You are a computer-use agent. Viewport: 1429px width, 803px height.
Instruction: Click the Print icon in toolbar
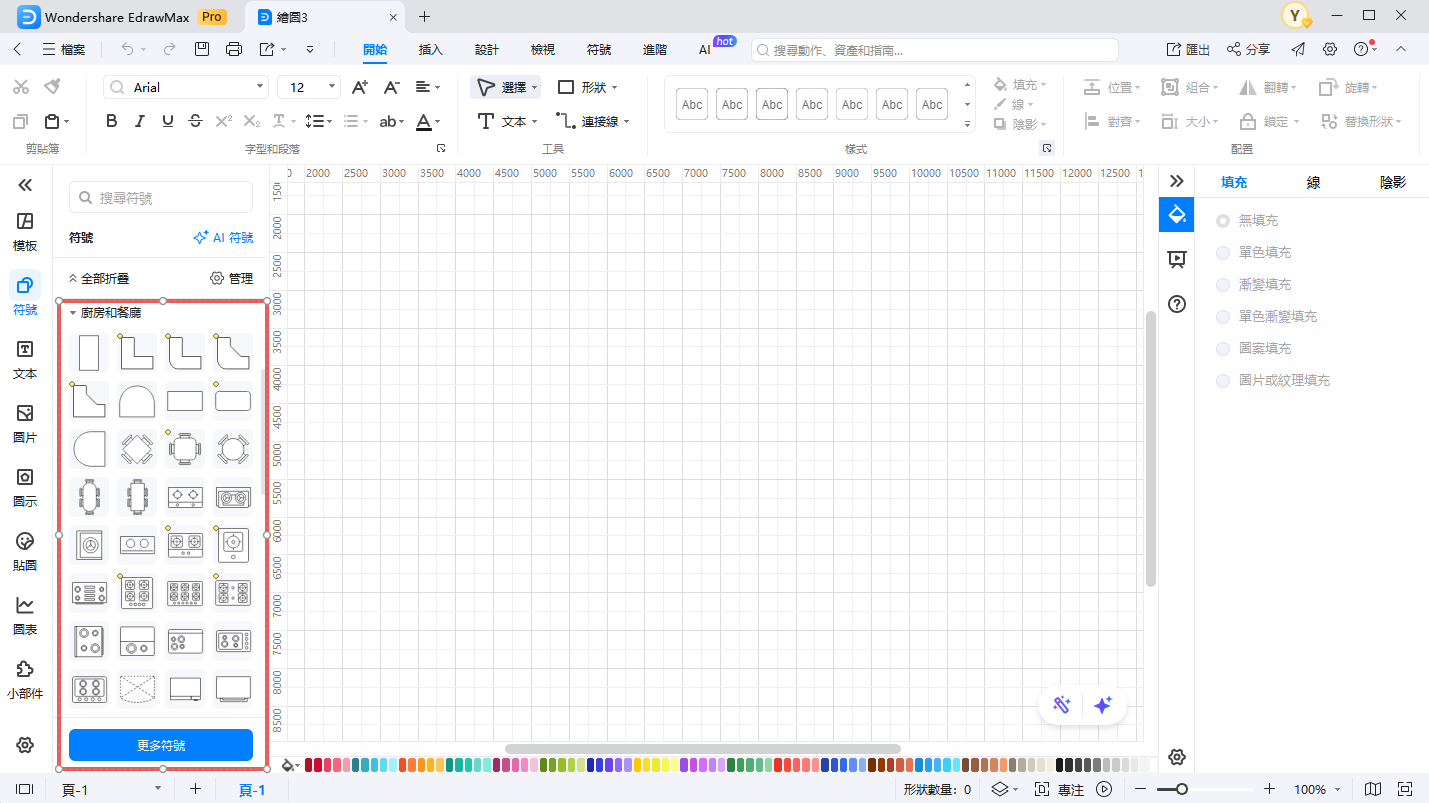pyautogui.click(x=234, y=49)
